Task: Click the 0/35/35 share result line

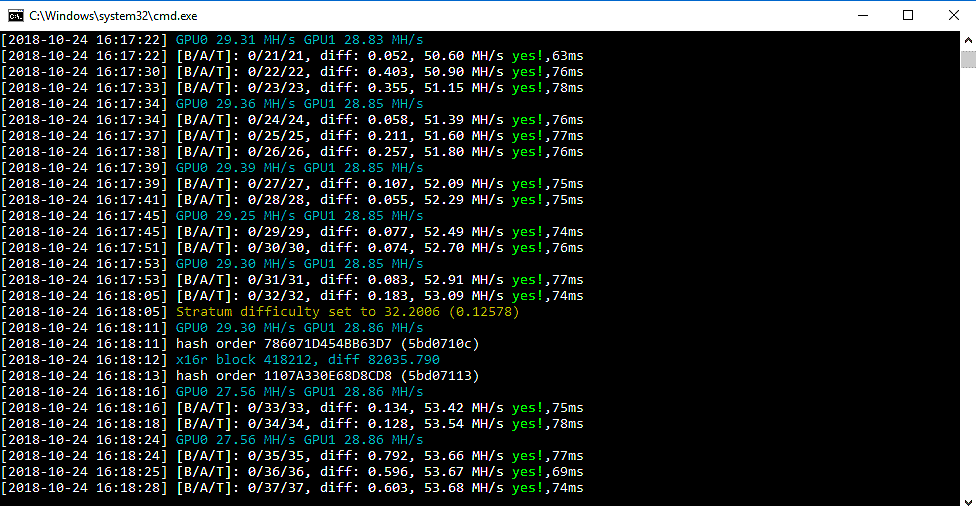Action: tap(293, 456)
